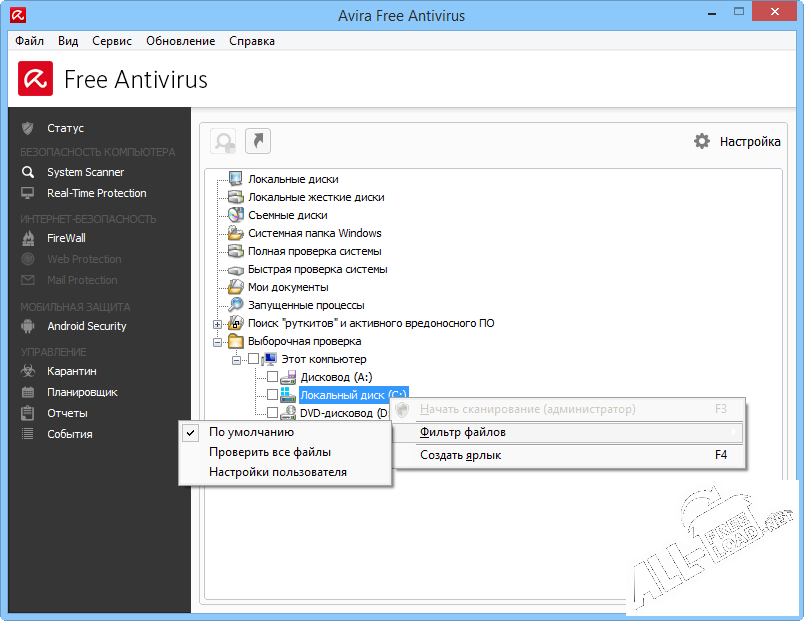Click the Настройка gear icon
The height and width of the screenshot is (621, 804).
702,141
